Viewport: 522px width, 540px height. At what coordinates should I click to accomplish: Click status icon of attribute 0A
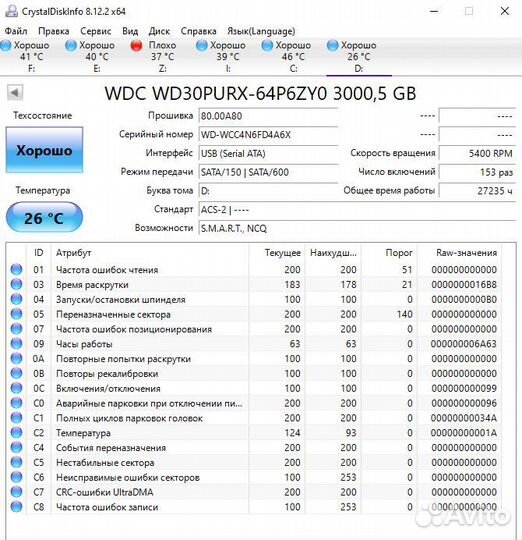click(16, 359)
